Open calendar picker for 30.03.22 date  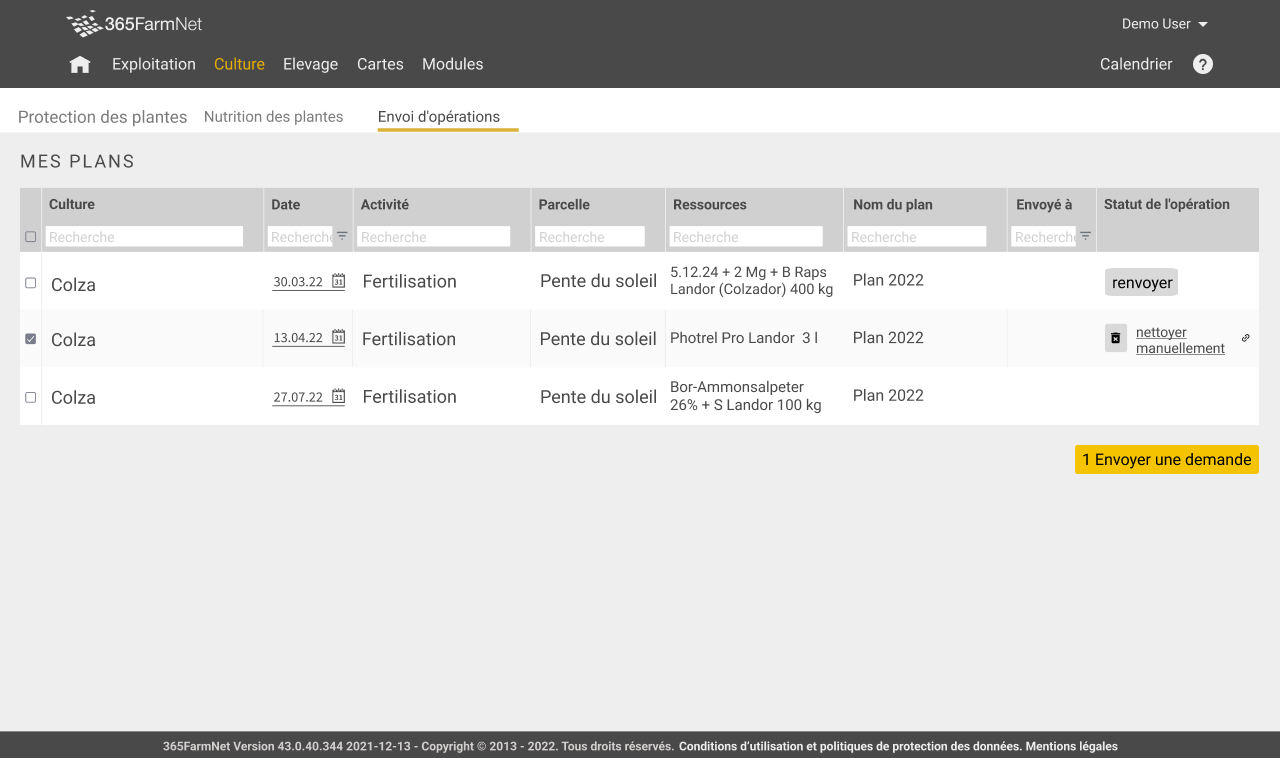[x=338, y=282]
